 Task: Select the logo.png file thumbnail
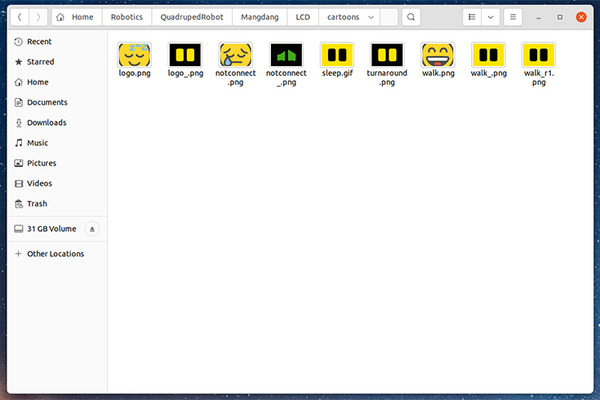point(133,56)
